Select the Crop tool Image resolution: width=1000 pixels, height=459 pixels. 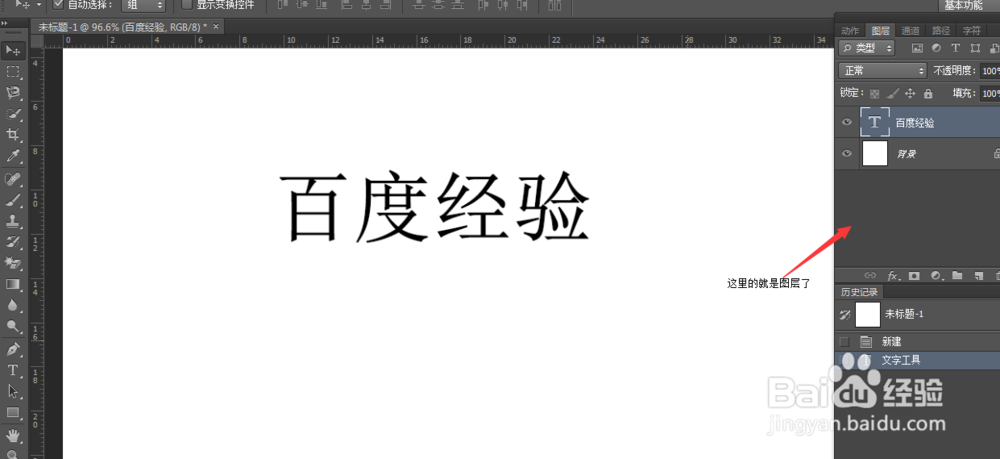(13, 135)
